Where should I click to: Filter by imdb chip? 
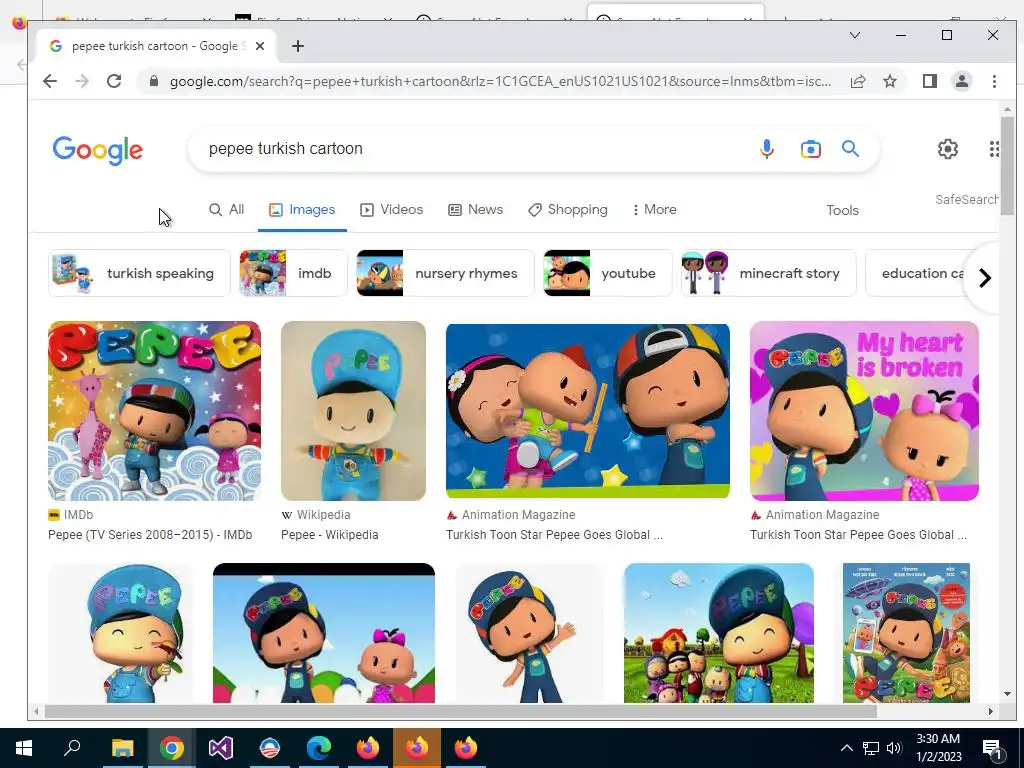point(293,273)
